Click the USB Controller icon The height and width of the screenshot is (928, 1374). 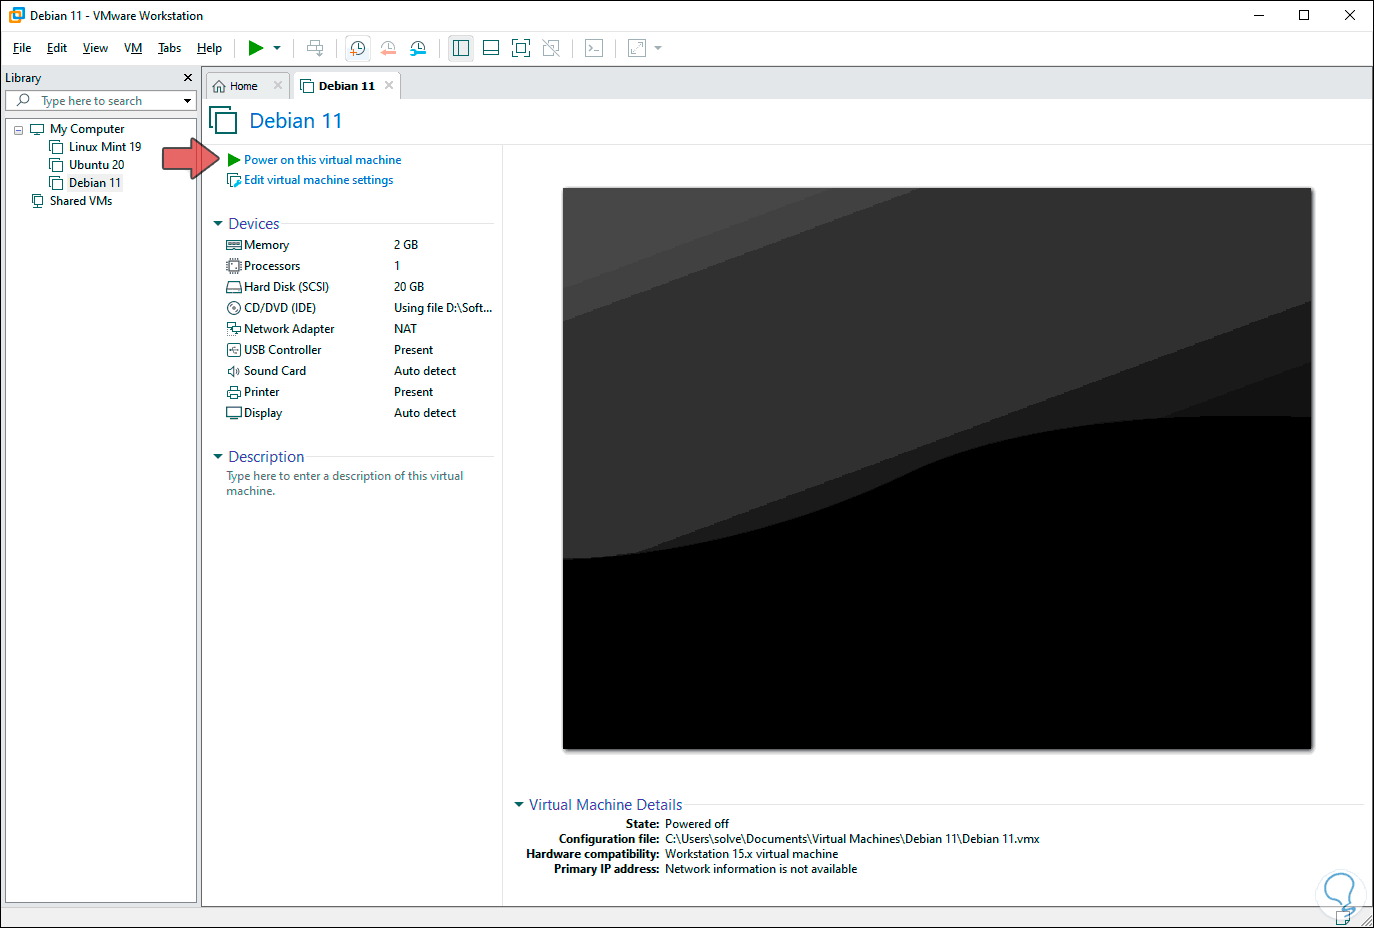[x=234, y=350]
